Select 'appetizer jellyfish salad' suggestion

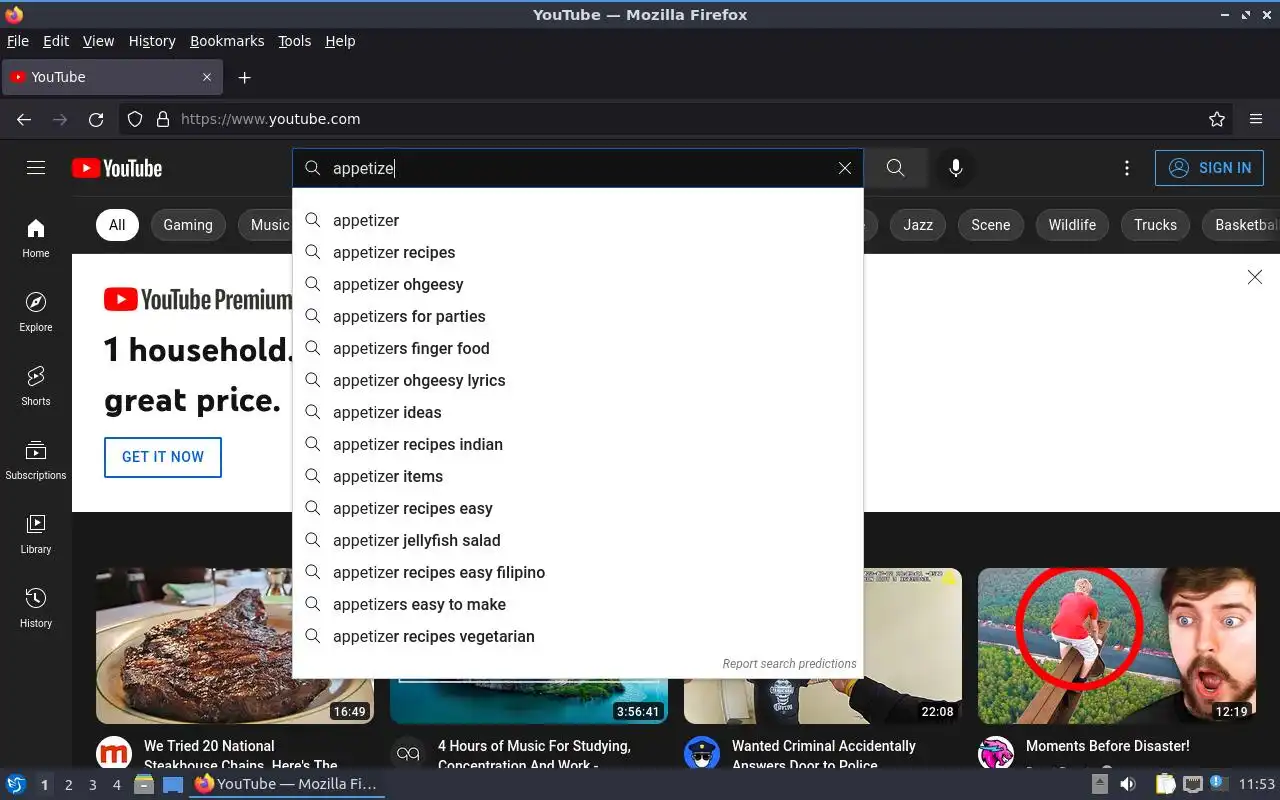pyautogui.click(x=578, y=540)
